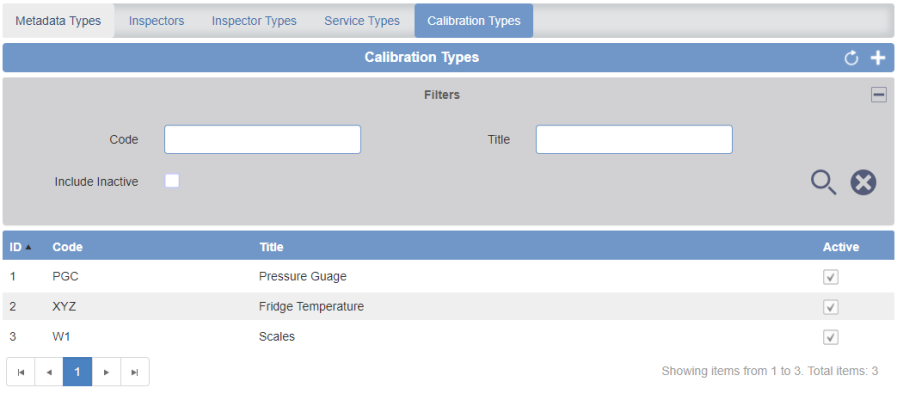Screen dimensions: 897x400
Task: Select the Calibration Types tab
Action: pyautogui.click(x=474, y=21)
